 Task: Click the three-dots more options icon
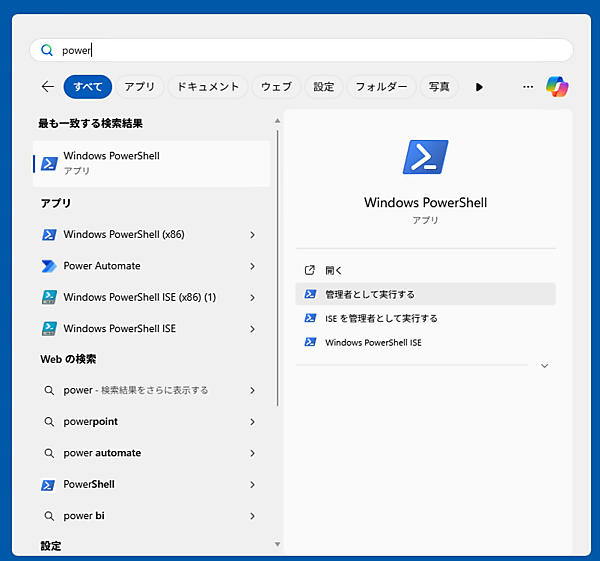point(528,87)
